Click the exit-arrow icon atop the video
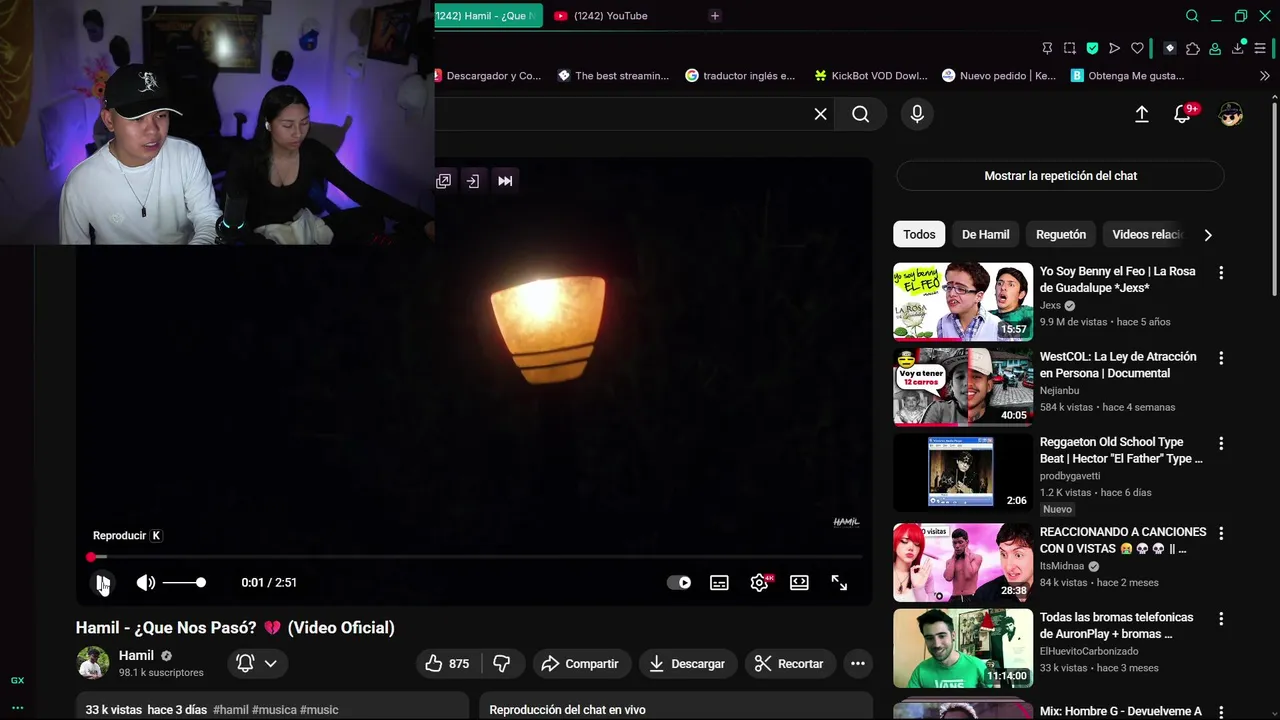This screenshot has width=1280, height=720. (473, 181)
